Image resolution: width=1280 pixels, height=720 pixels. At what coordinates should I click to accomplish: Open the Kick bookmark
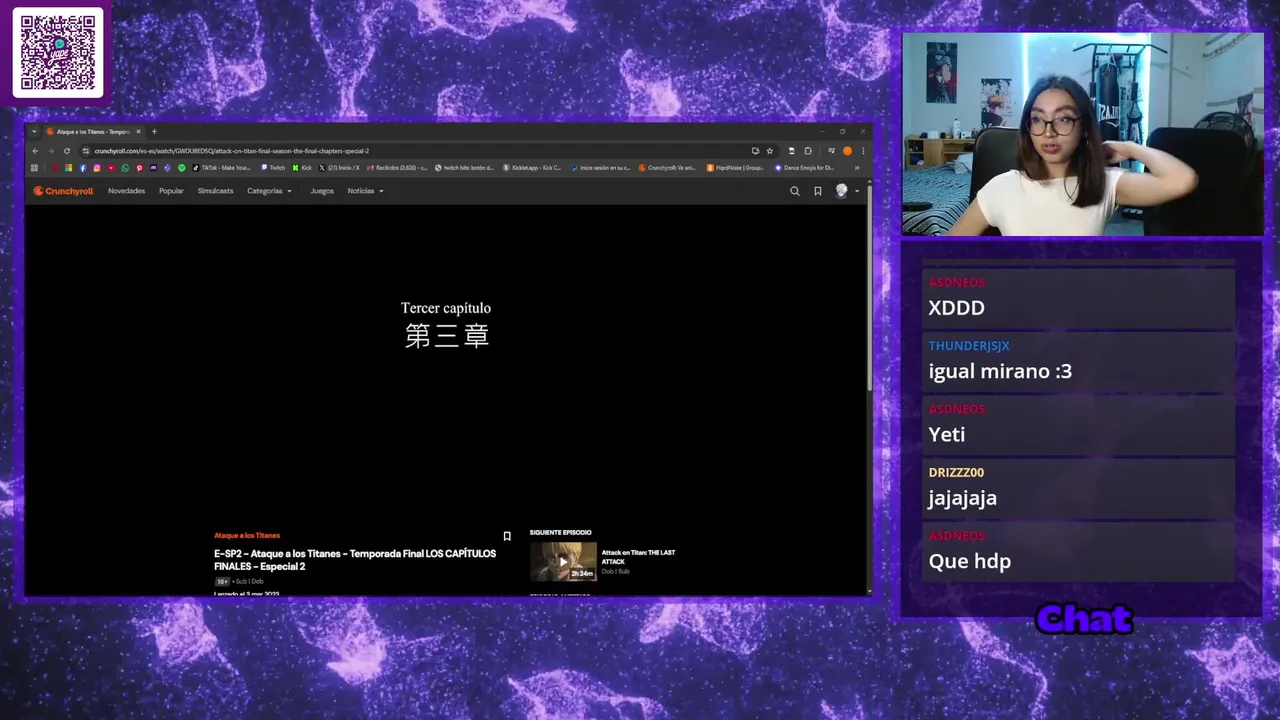[302, 168]
